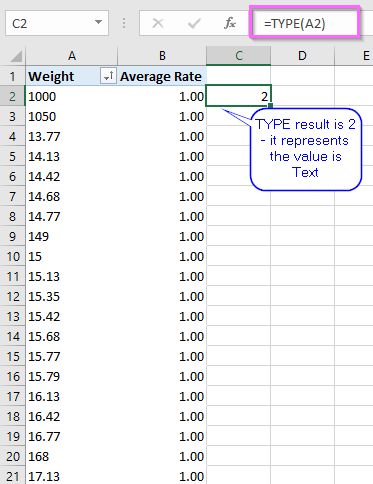
Task: Select cell containing 14.68
Action: click(x=72, y=196)
